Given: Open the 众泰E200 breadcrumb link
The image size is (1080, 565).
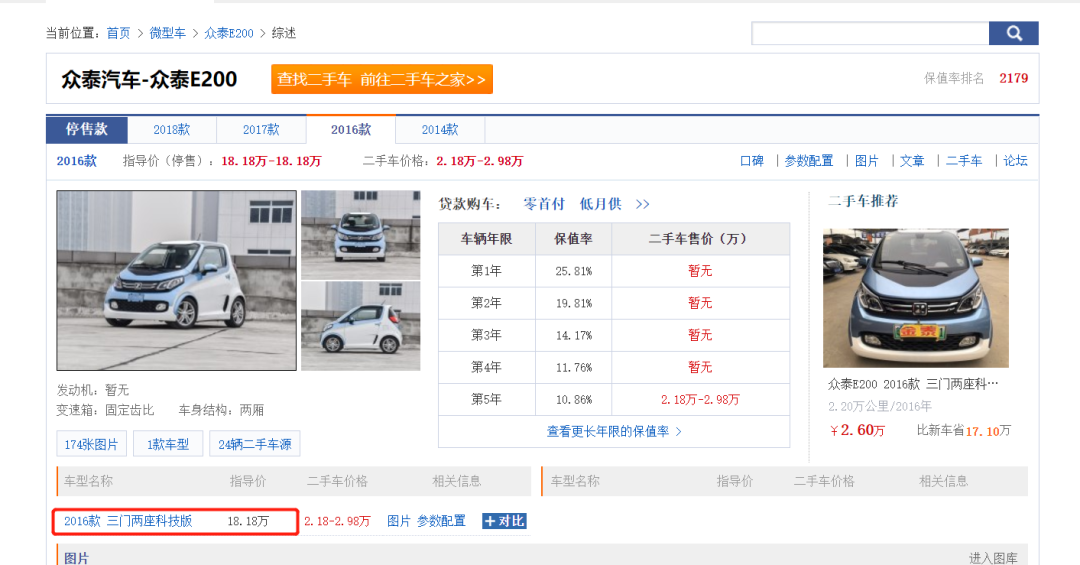Looking at the screenshot, I should click(x=229, y=33).
